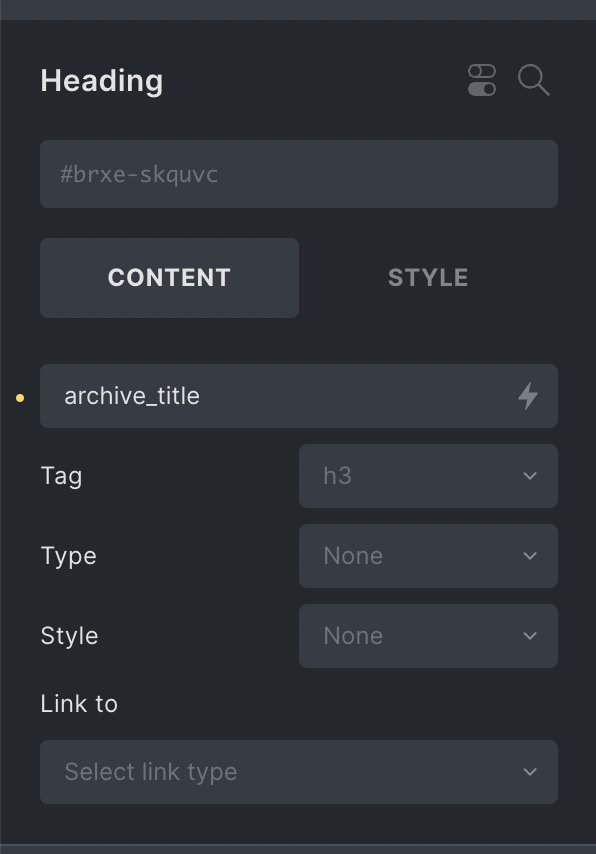
Task: Expand the chevron on the Tag selector
Action: [x=530, y=476]
